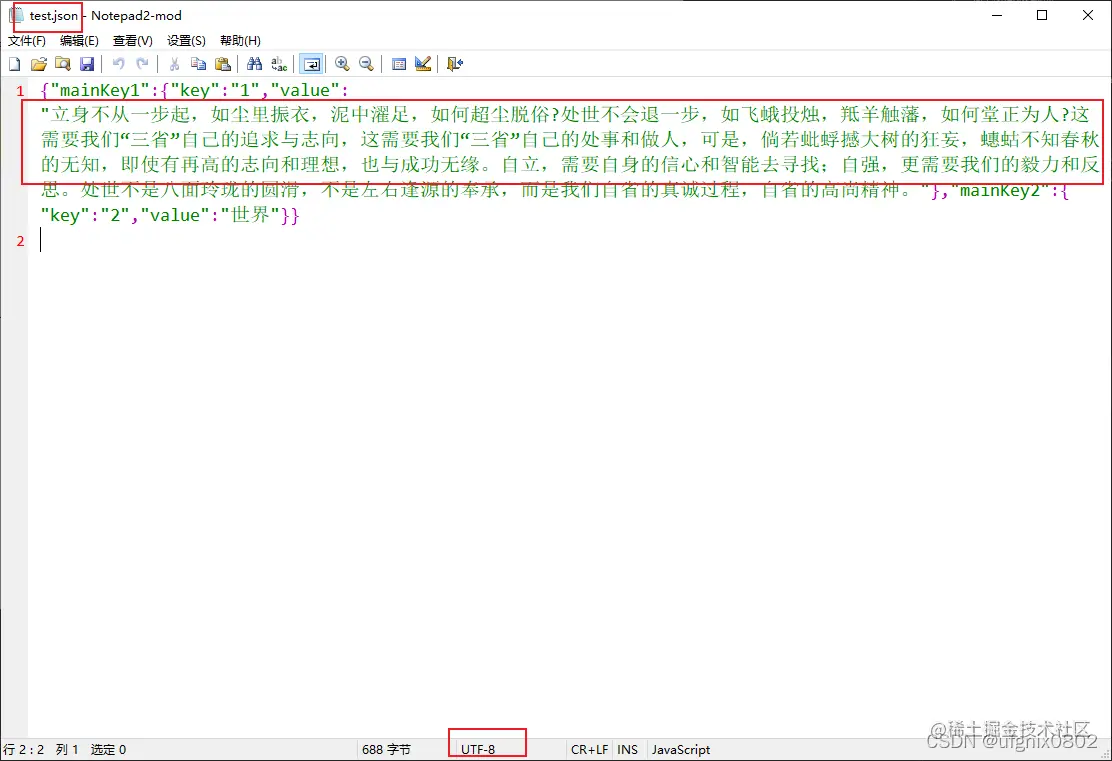Image resolution: width=1112 pixels, height=761 pixels.
Task: Click the Paste clipboard icon
Action: point(223,65)
